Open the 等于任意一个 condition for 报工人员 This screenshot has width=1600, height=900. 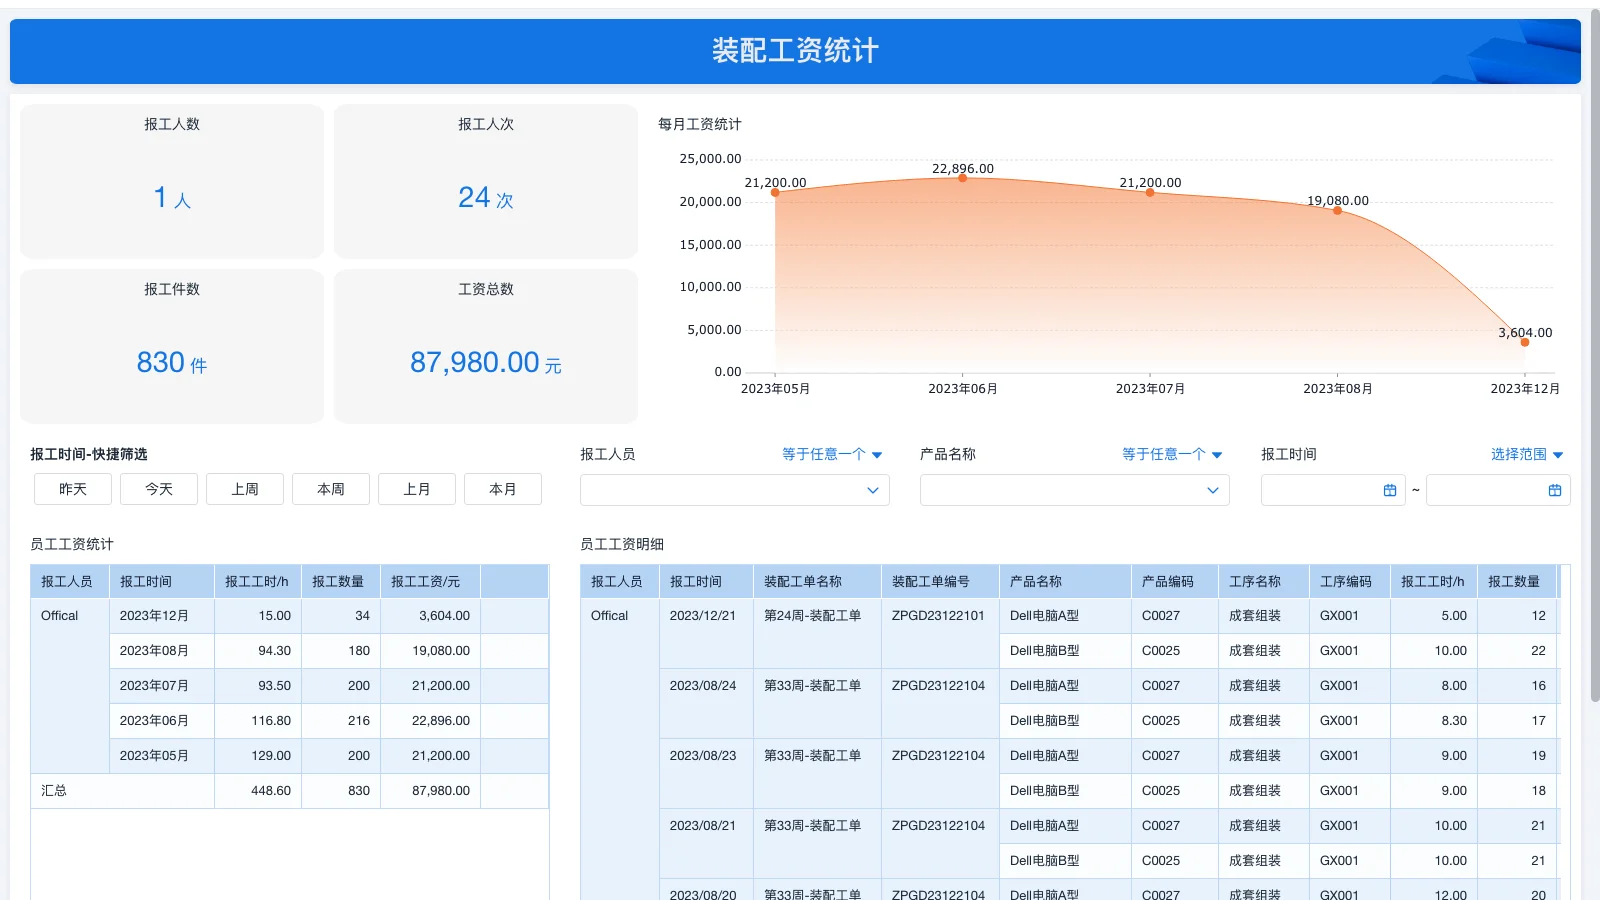click(x=825, y=454)
